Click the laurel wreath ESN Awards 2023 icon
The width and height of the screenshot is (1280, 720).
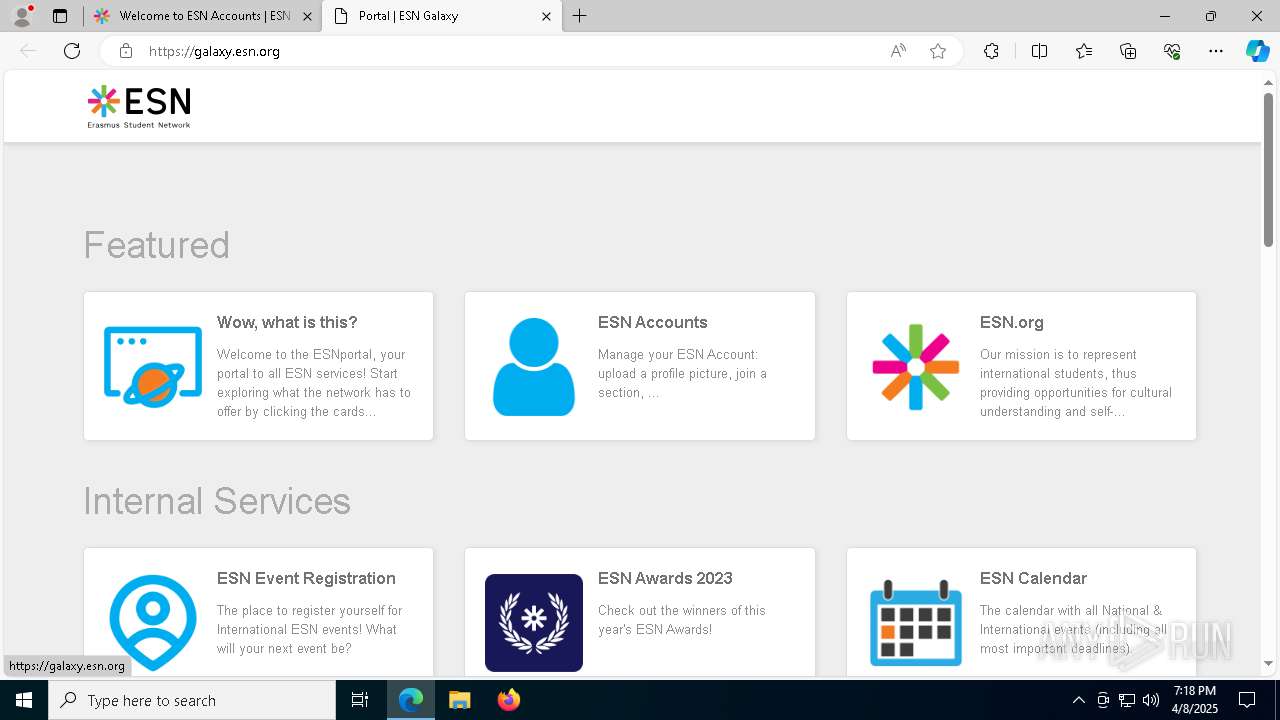tap(534, 622)
